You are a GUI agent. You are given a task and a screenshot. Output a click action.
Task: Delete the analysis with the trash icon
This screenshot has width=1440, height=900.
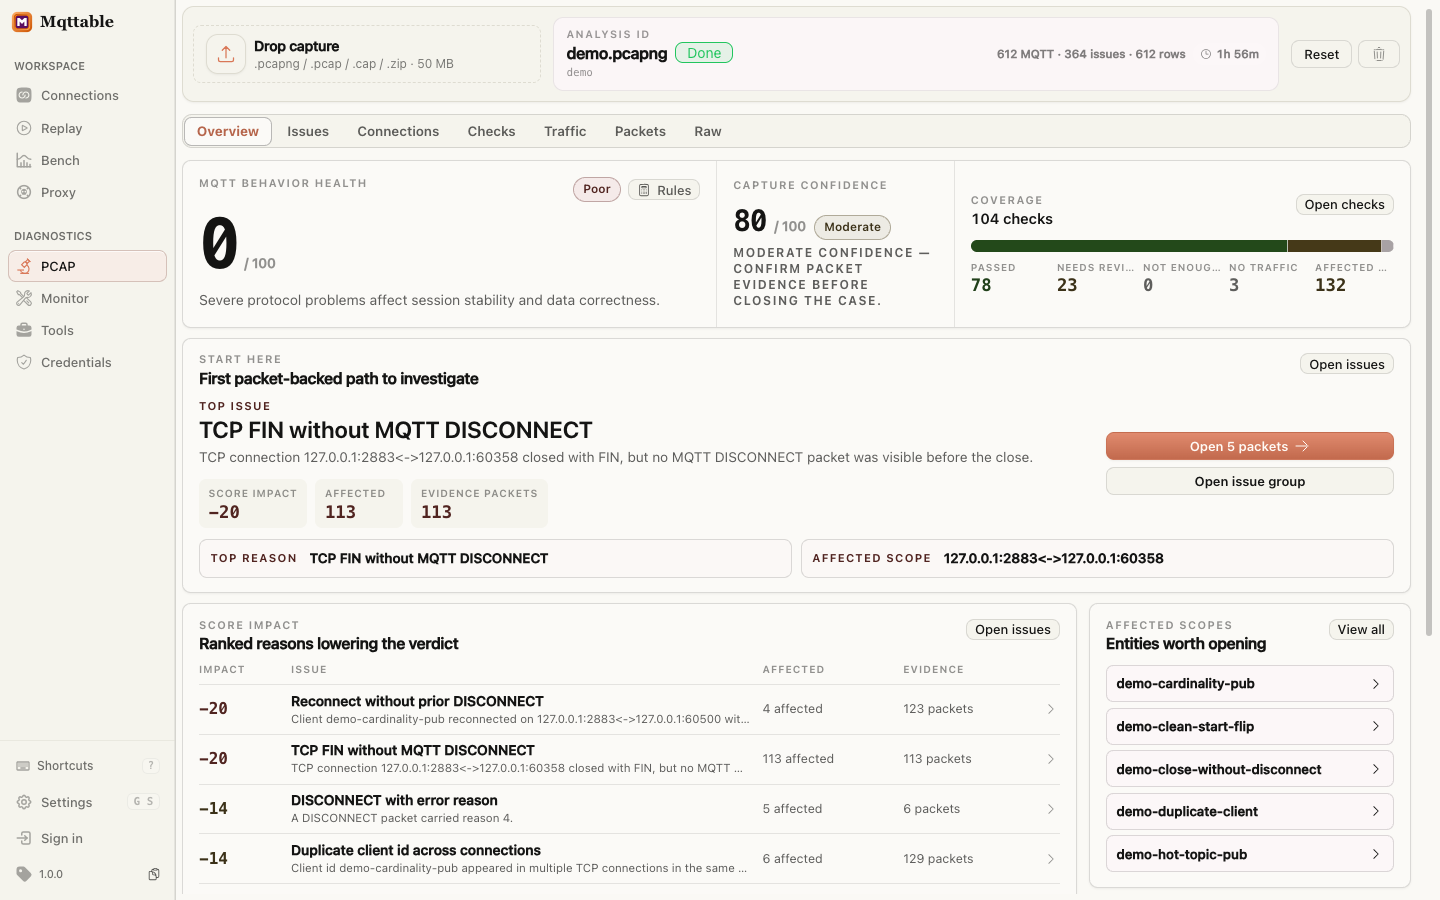point(1379,54)
